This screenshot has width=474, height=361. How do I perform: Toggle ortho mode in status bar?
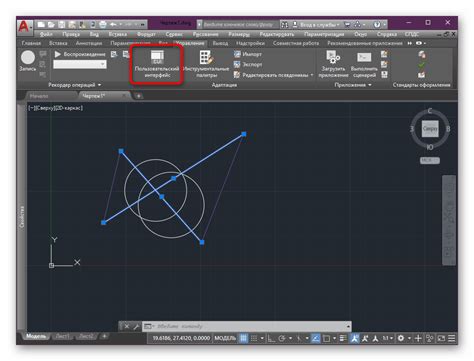[271, 338]
